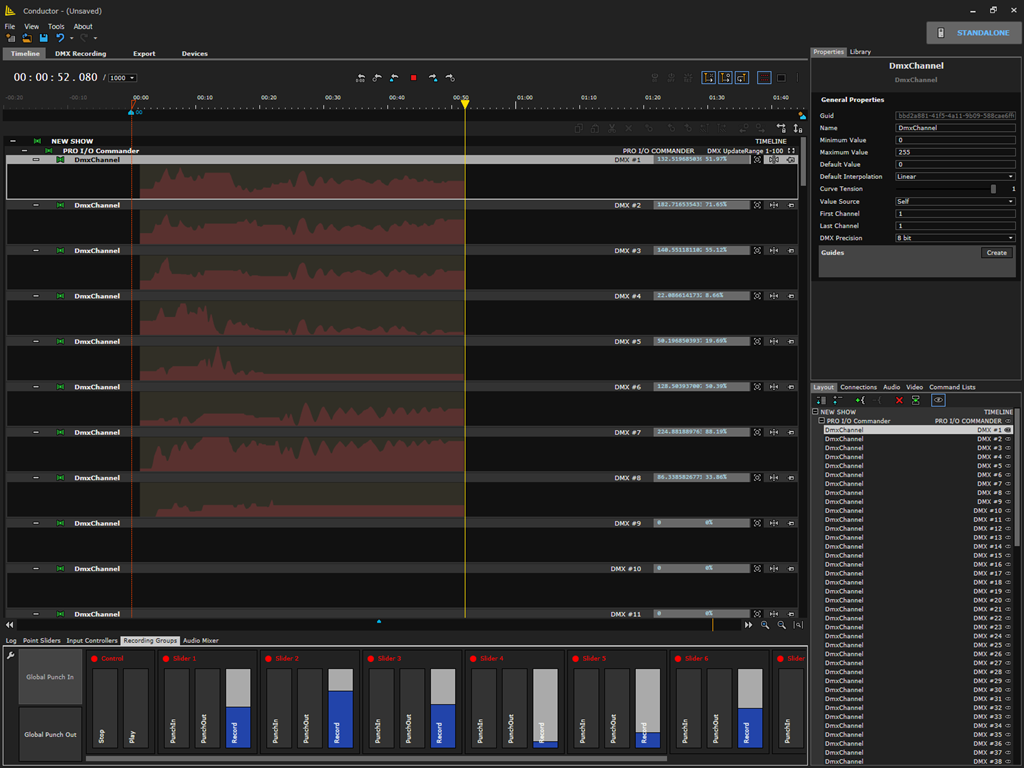Screen dimensions: 1024x768
Task: Click the STANDALONE mode button
Action: coord(974,33)
